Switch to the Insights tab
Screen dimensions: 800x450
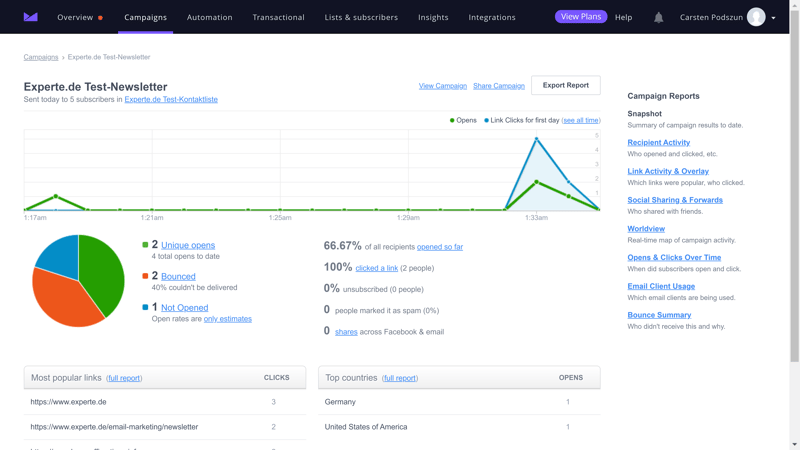(x=433, y=17)
